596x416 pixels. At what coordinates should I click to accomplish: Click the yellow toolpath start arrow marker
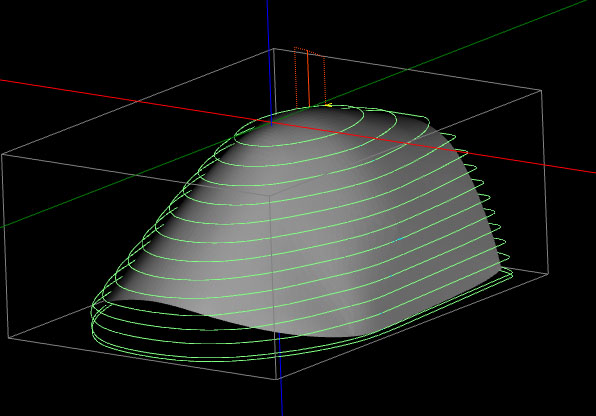(328, 105)
